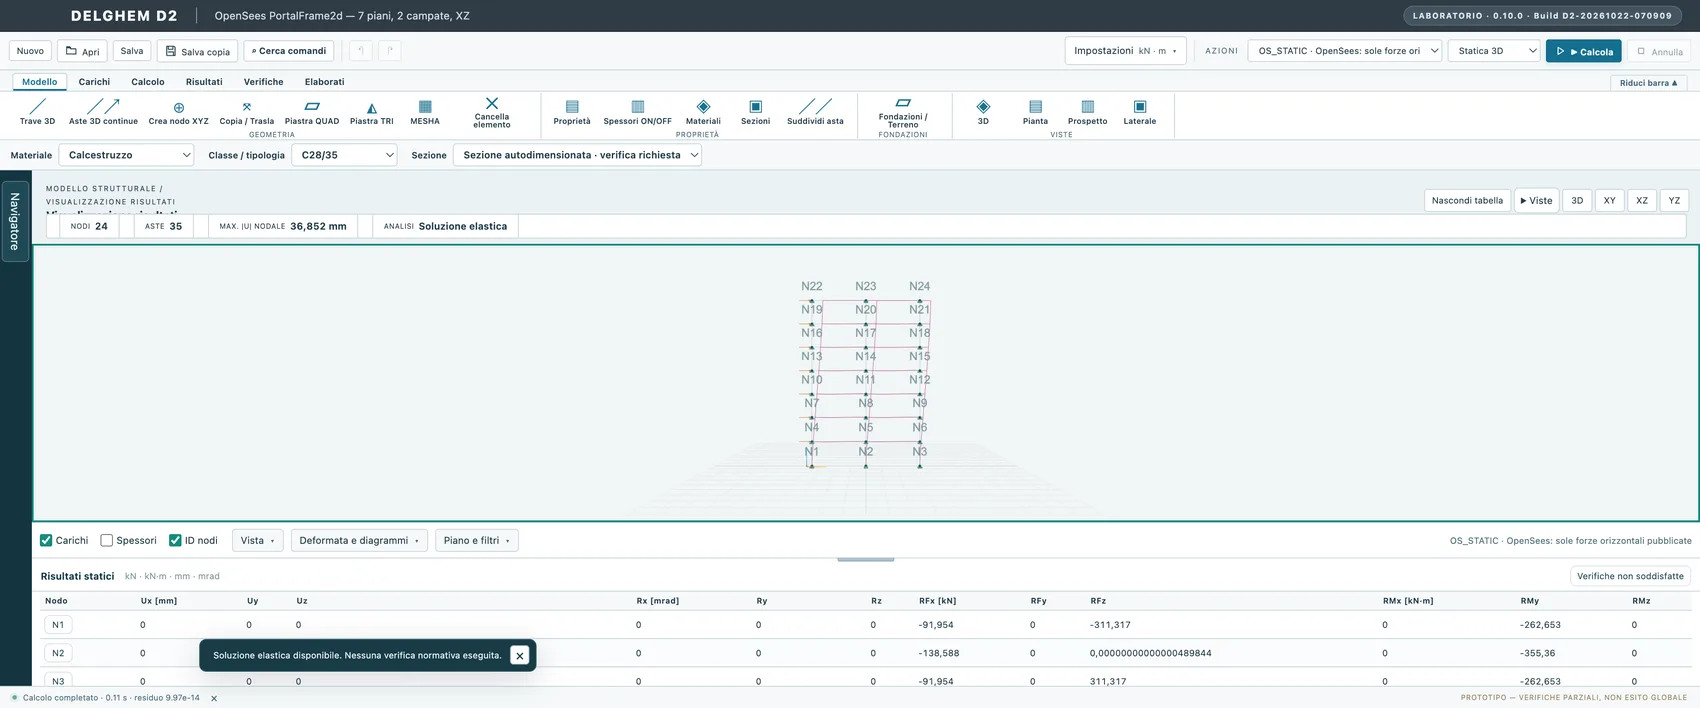This screenshot has height=708, width=1700.
Task: Select the Suddividi asta tool
Action: 815,112
